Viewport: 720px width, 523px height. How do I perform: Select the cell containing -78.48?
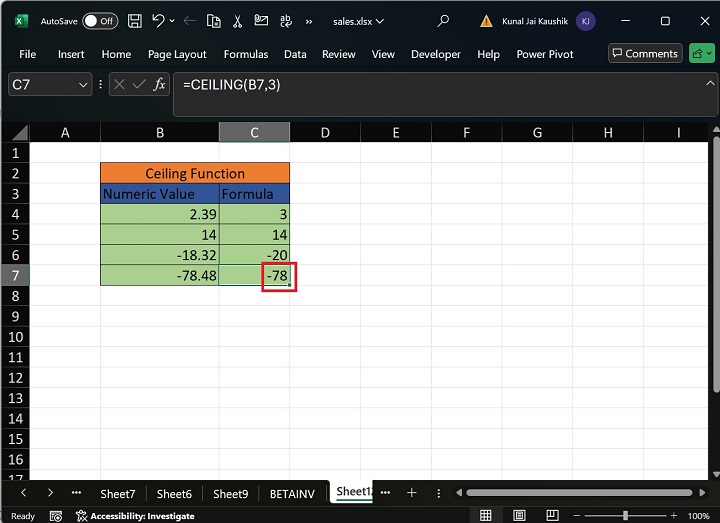click(x=160, y=276)
